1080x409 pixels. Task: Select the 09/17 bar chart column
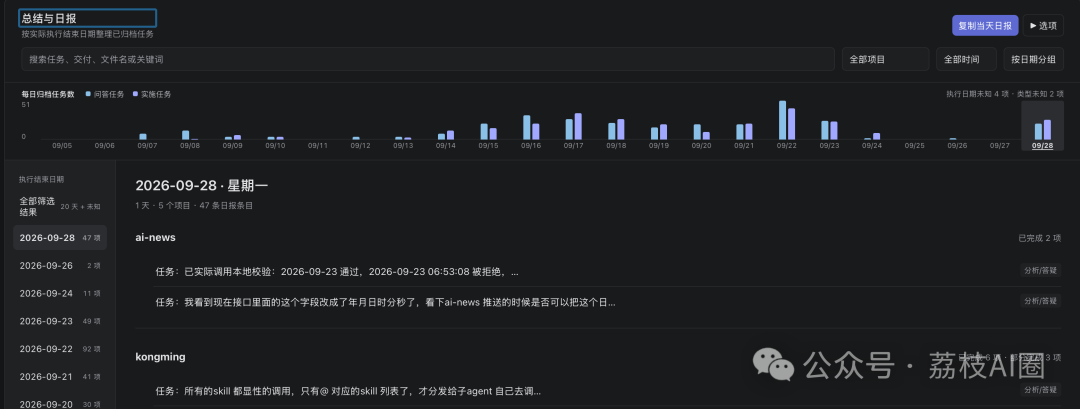(574, 126)
